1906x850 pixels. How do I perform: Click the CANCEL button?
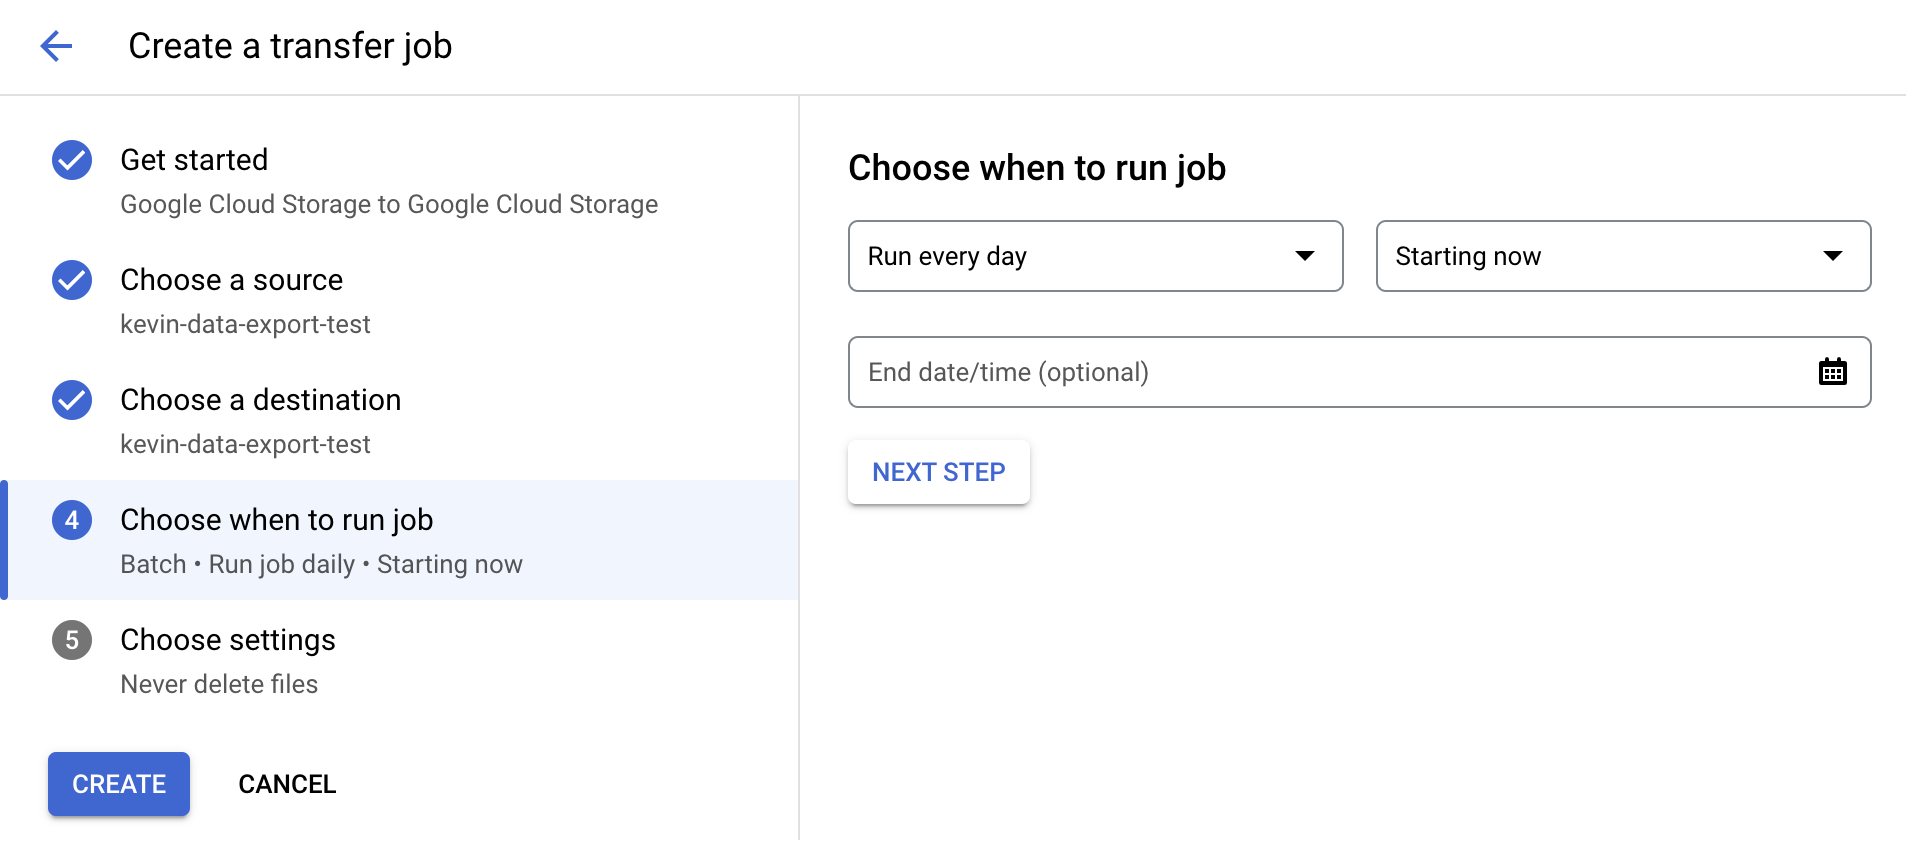287,784
